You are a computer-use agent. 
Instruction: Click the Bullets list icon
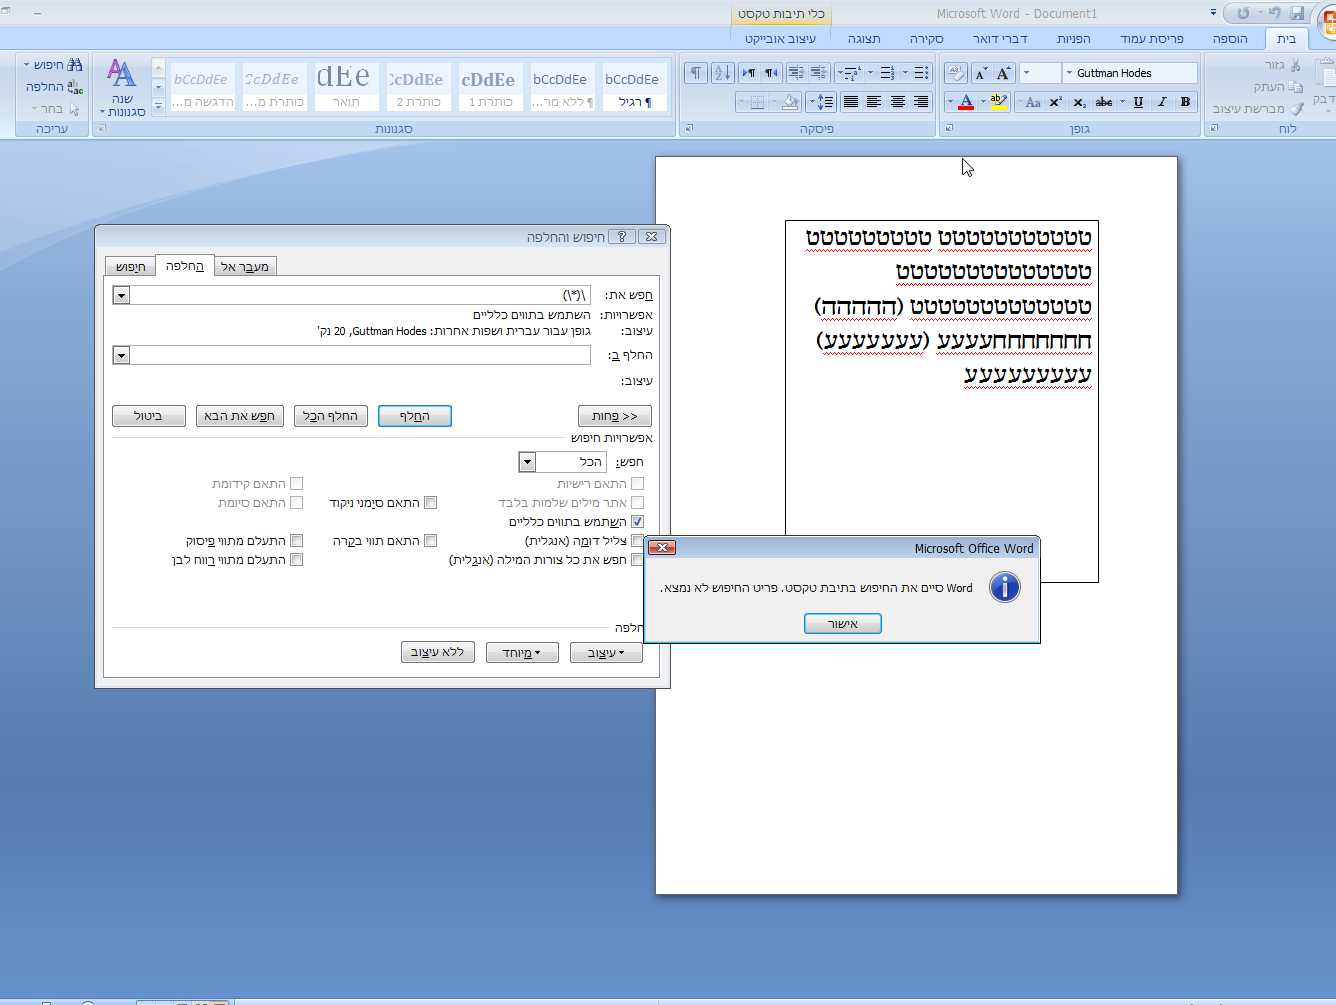pos(921,73)
